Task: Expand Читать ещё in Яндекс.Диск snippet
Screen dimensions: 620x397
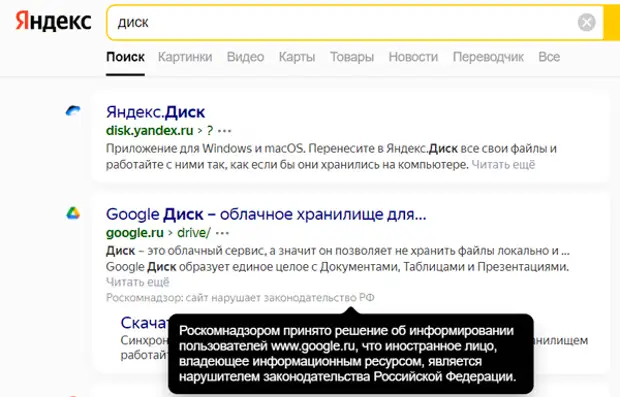Action: pyautogui.click(x=503, y=164)
